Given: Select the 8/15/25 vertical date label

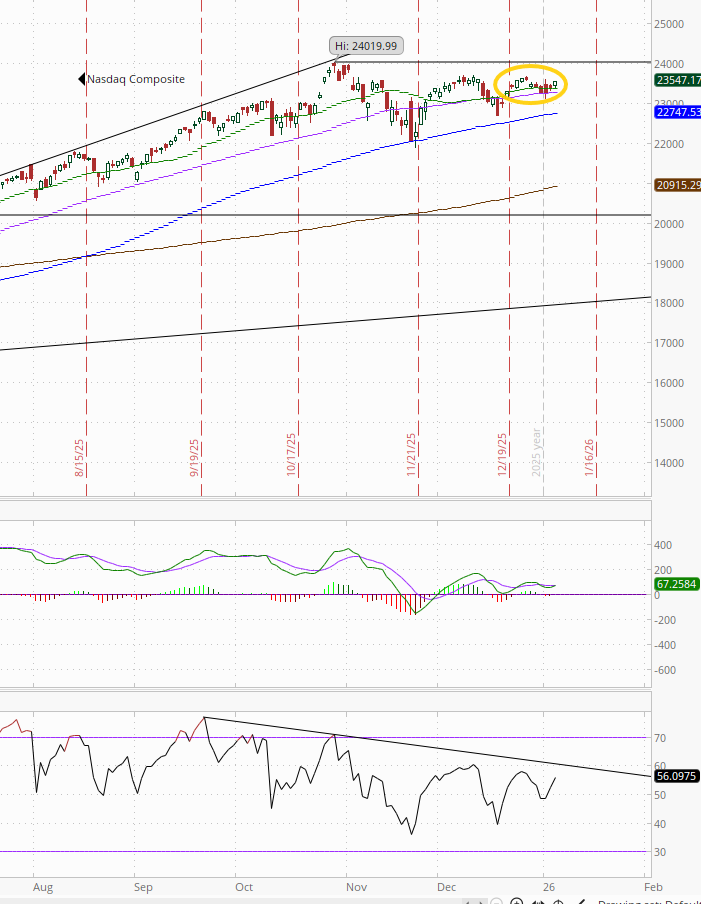Looking at the screenshot, I should (80, 458).
